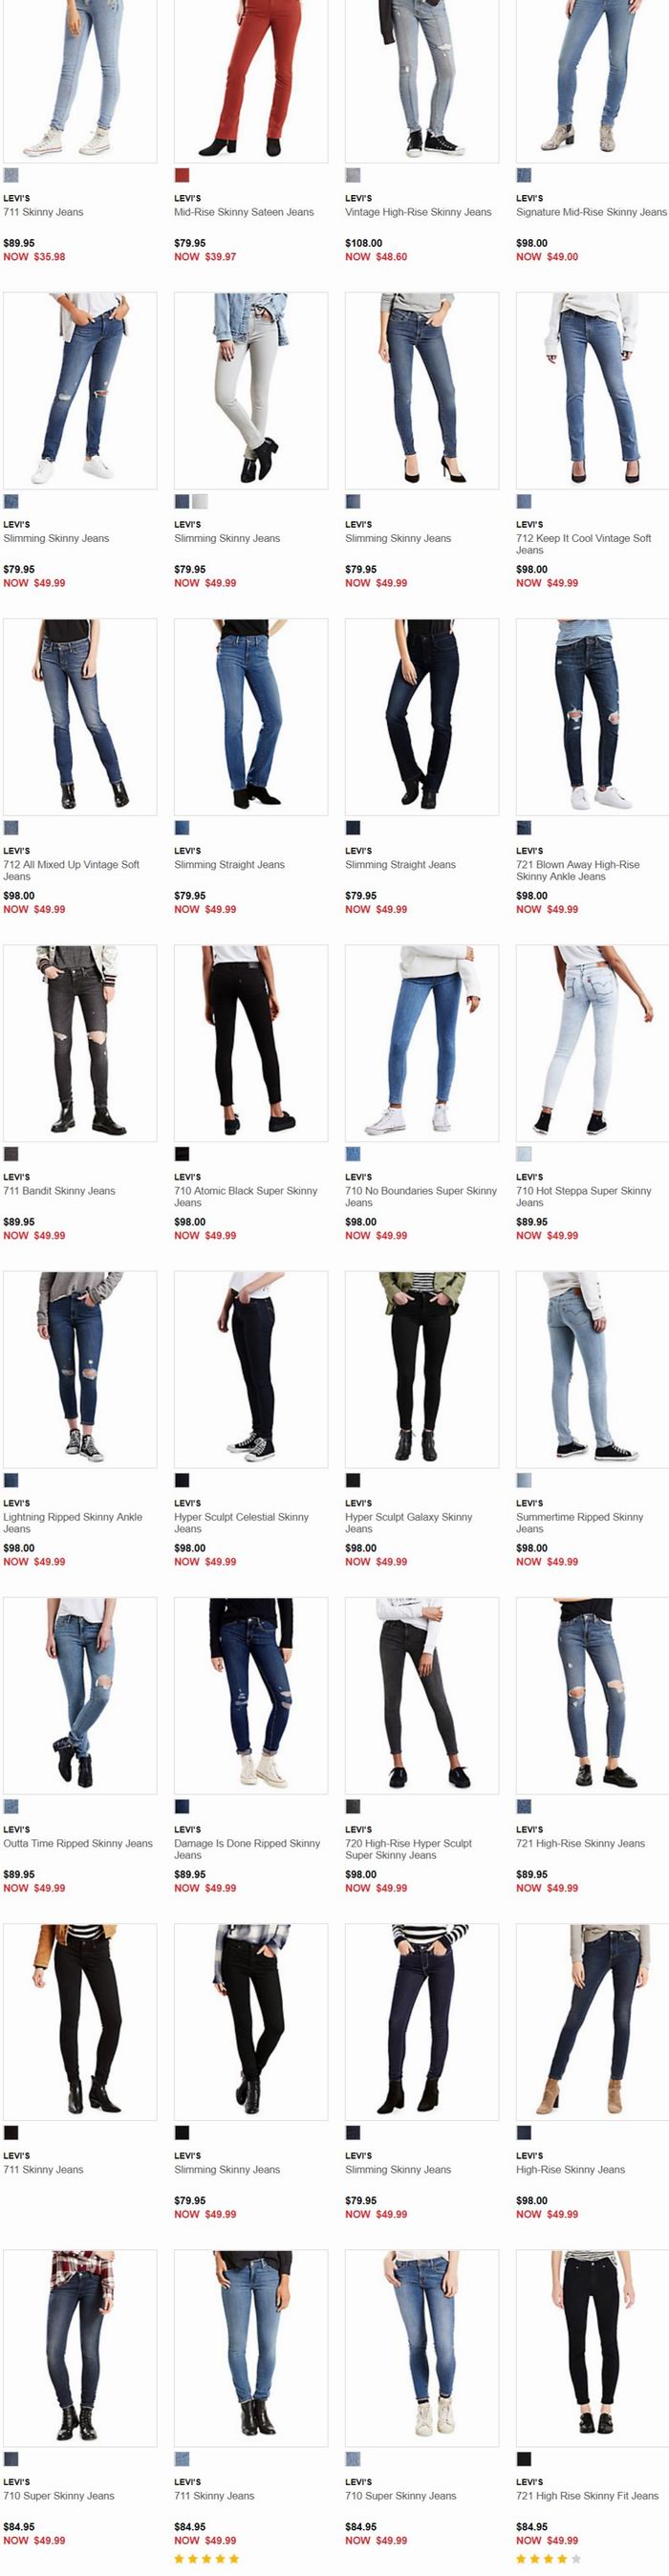This screenshot has height=2576, width=669.
Task: View 710 No Boundaries Super Skinny product image
Action: click(422, 1043)
